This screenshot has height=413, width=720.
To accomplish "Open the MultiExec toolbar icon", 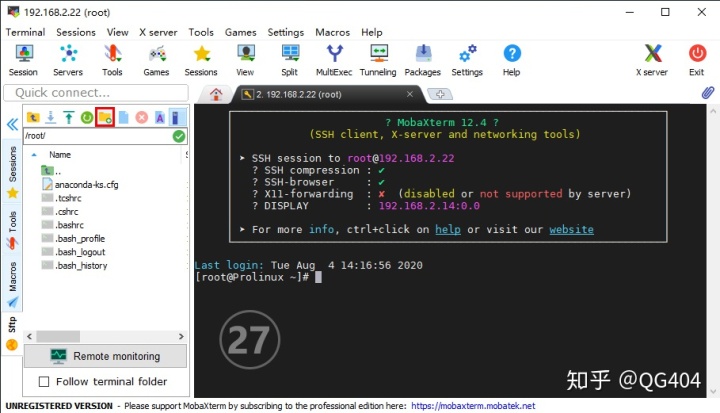I will click(334, 60).
